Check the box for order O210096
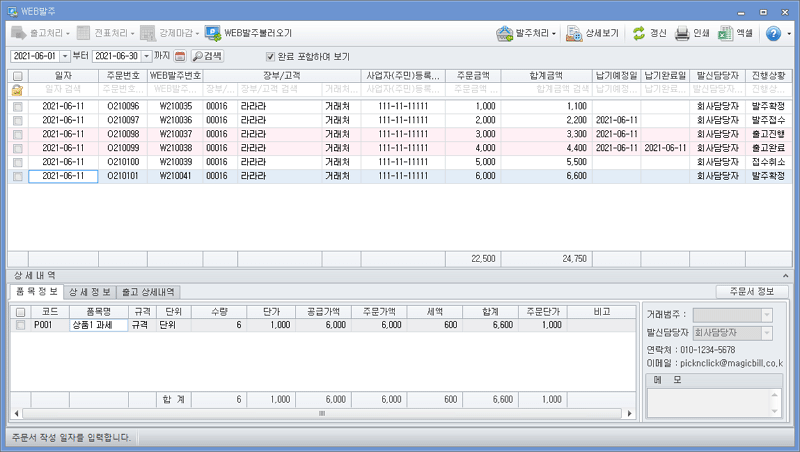 [x=17, y=105]
